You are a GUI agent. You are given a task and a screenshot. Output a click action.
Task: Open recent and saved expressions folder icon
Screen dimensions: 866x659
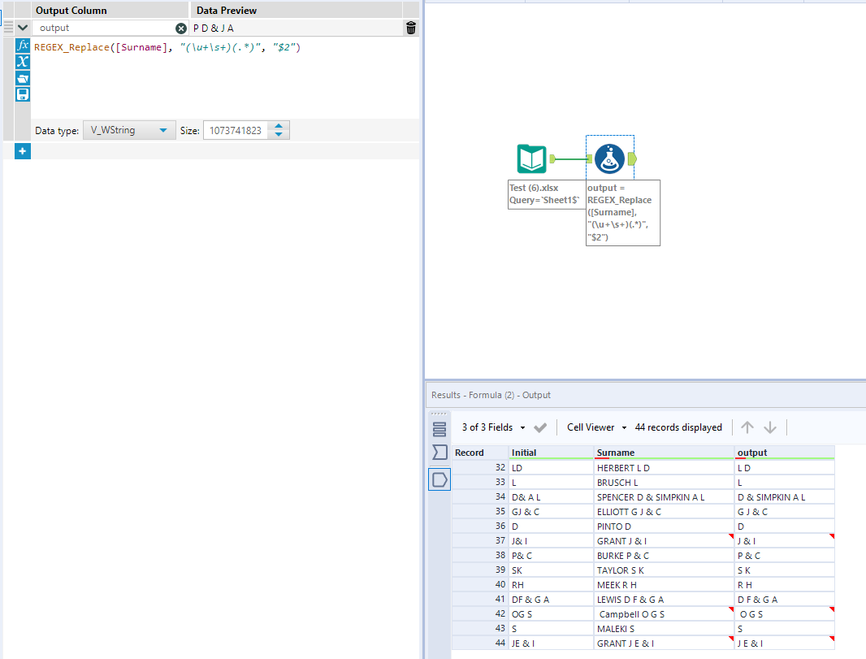pyautogui.click(x=23, y=78)
